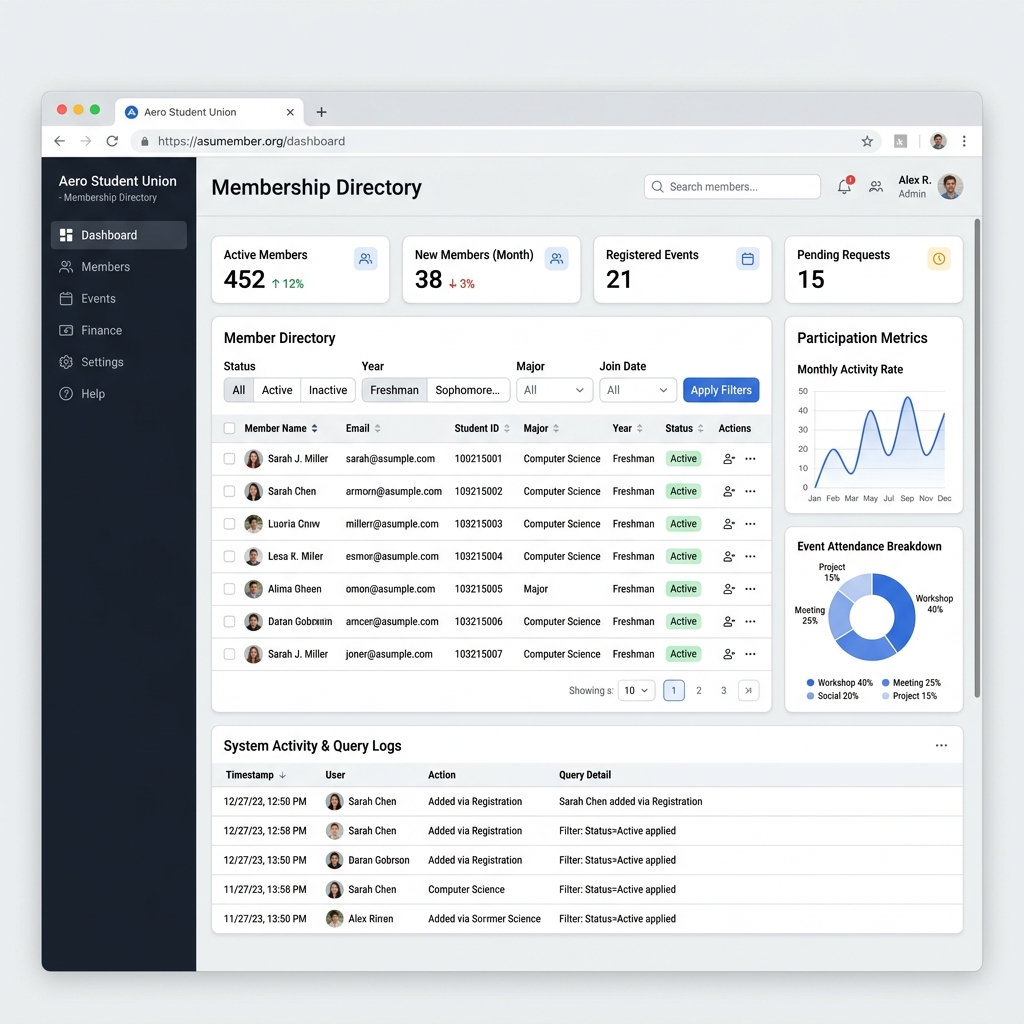The height and width of the screenshot is (1024, 1024).
Task: Open Settings in sidebar
Action: click(x=119, y=362)
